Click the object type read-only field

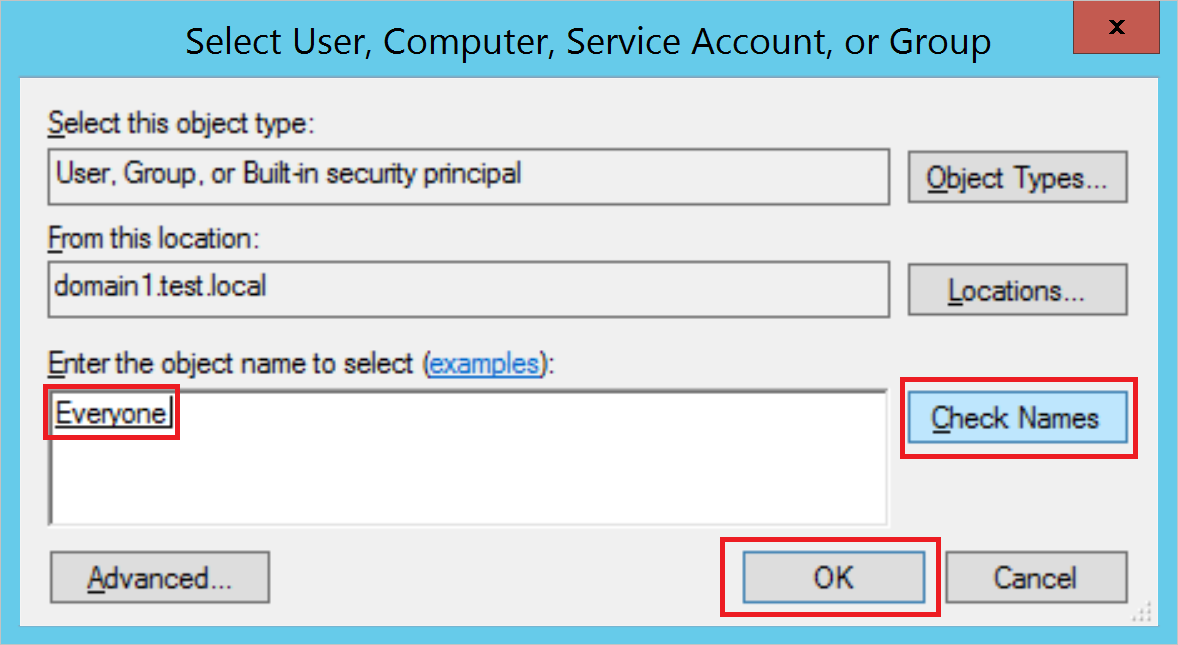point(468,175)
